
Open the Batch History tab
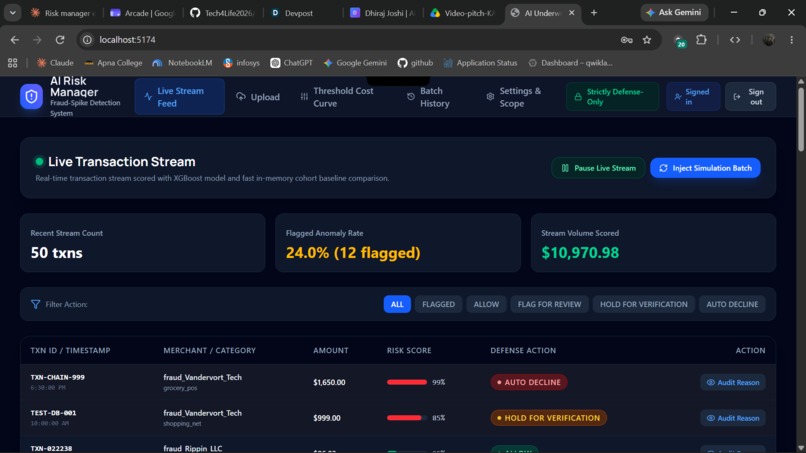point(429,97)
